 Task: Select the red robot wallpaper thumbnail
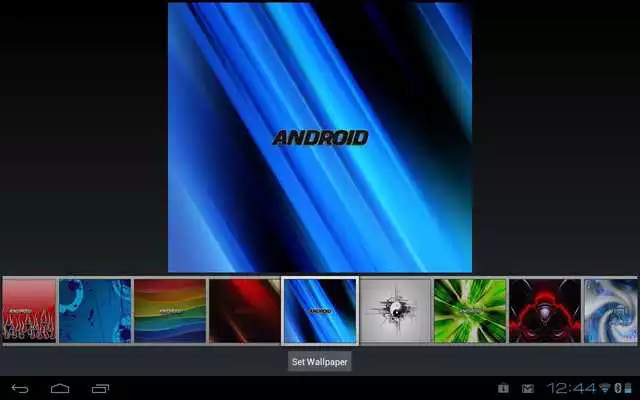[x=545, y=311]
